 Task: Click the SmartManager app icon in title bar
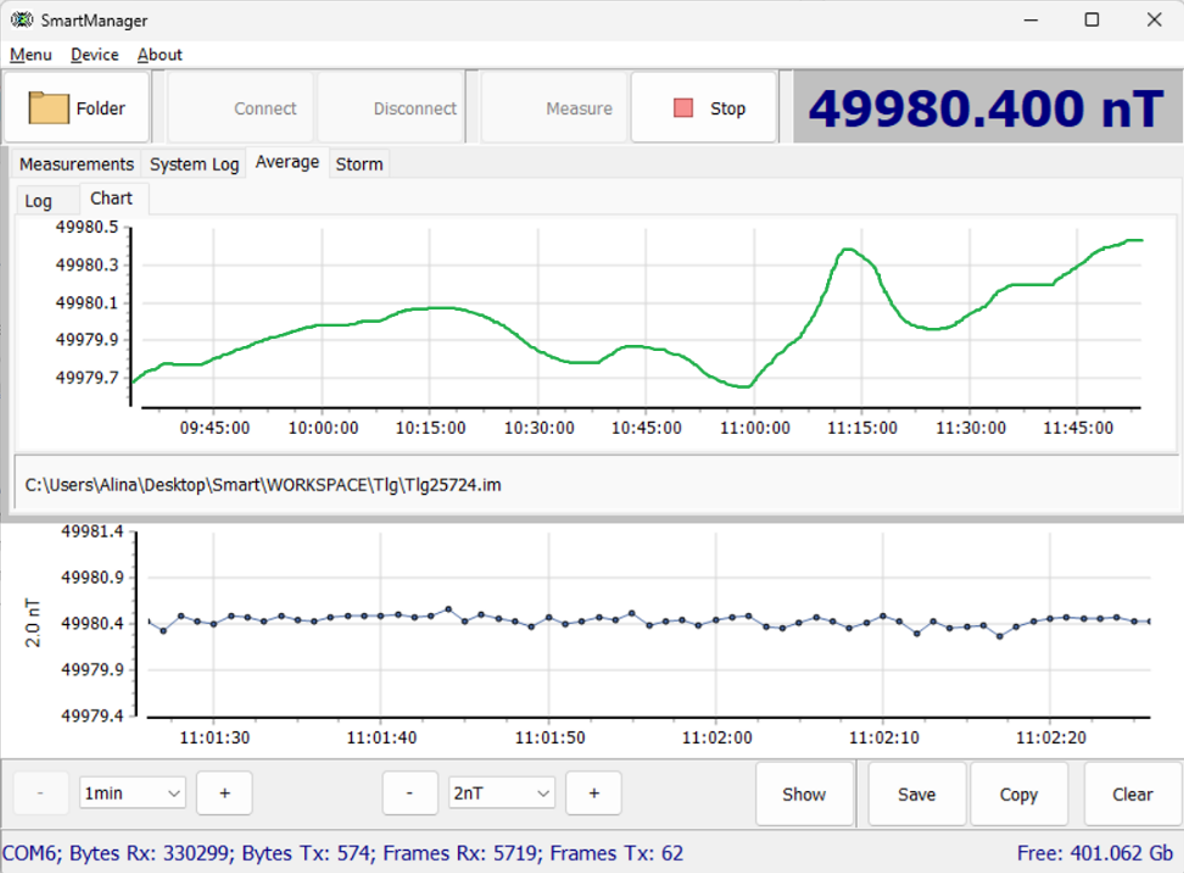pyautogui.click(x=20, y=20)
